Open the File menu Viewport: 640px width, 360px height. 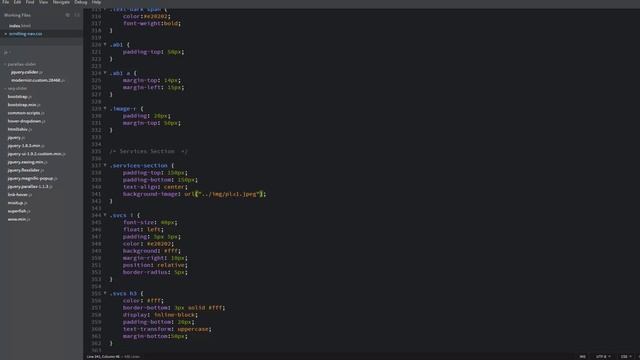click(6, 2)
